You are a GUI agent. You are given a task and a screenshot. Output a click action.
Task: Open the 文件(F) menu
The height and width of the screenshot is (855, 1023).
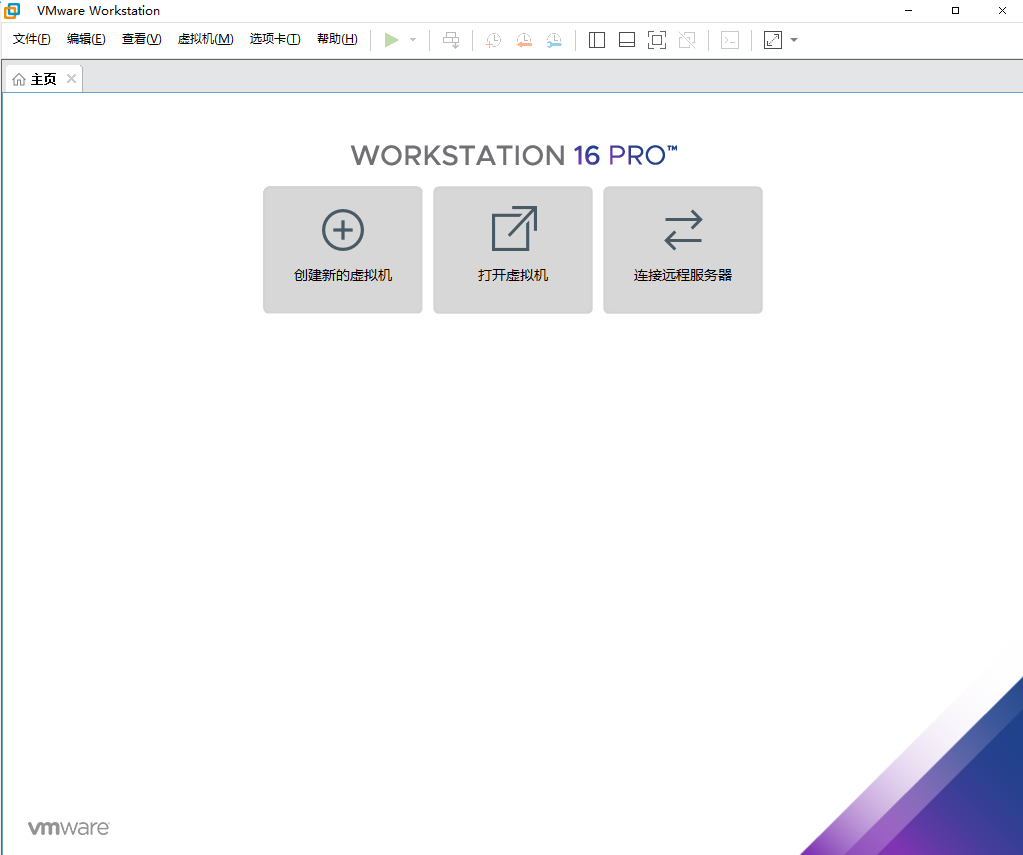(31, 39)
